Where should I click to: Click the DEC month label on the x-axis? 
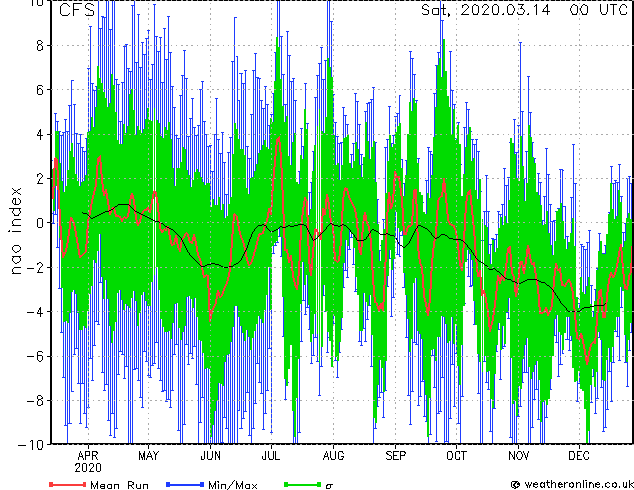(x=579, y=456)
